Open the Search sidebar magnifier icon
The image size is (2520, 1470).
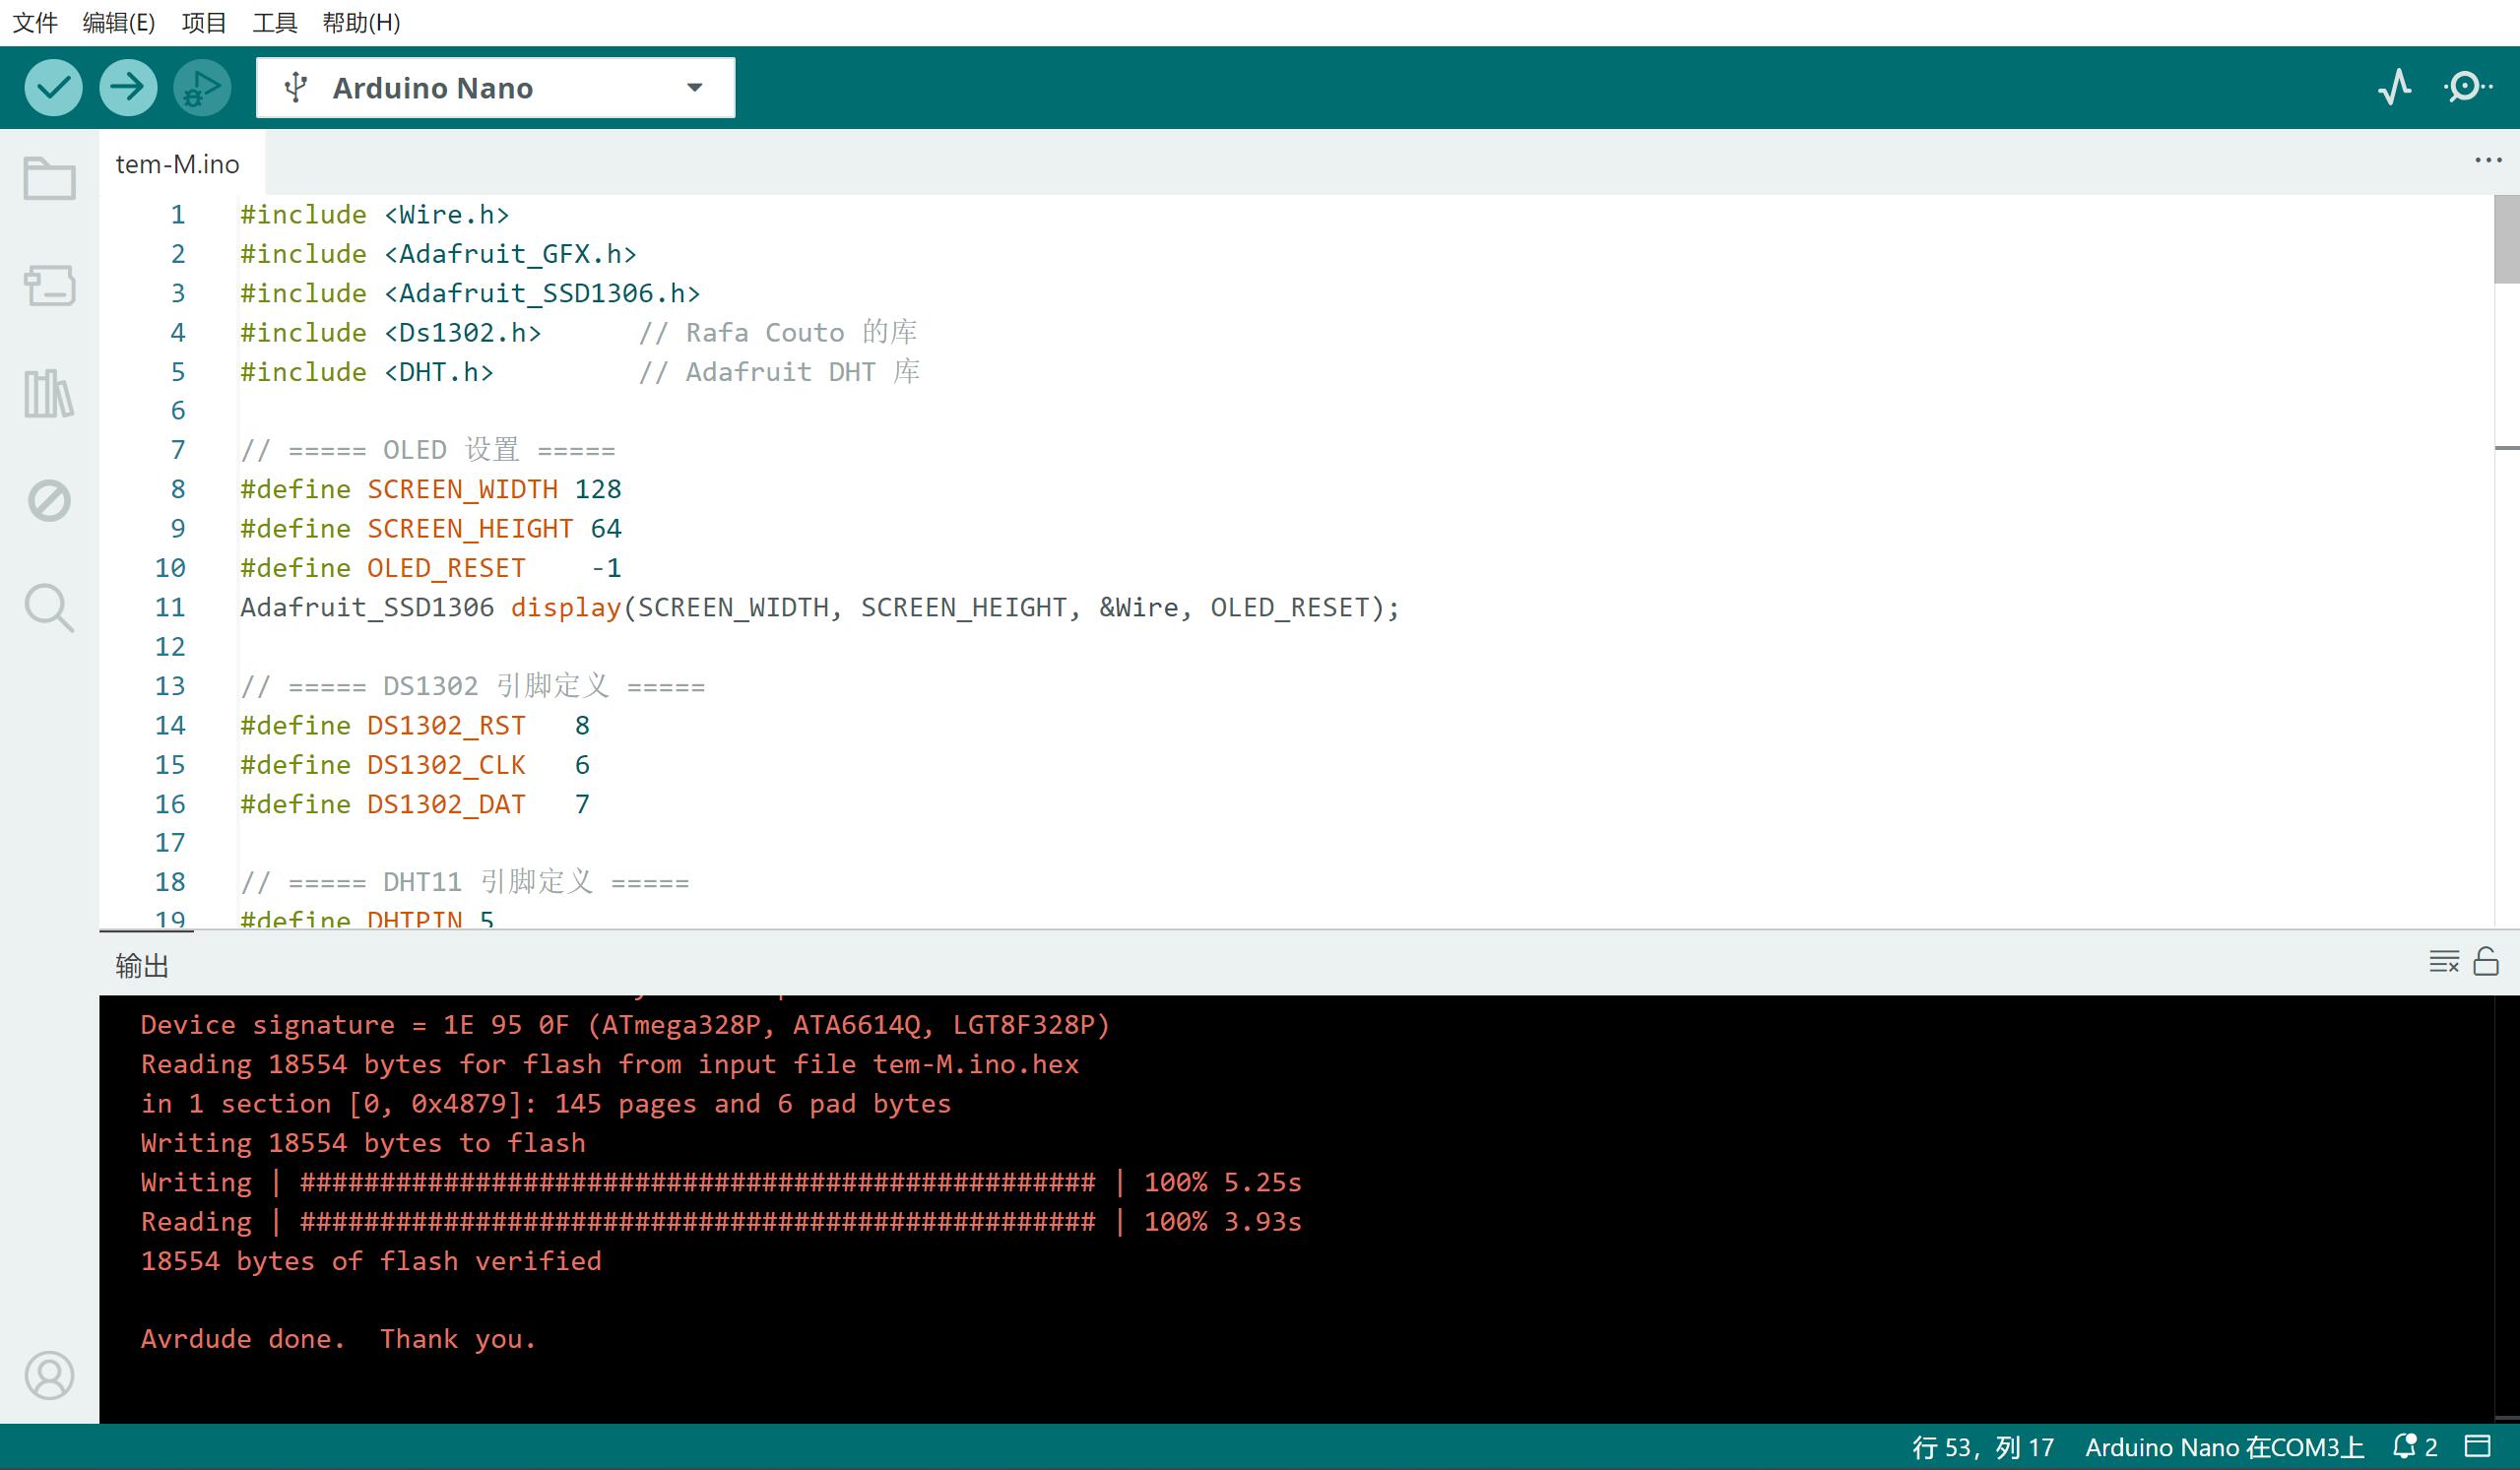coord(49,608)
